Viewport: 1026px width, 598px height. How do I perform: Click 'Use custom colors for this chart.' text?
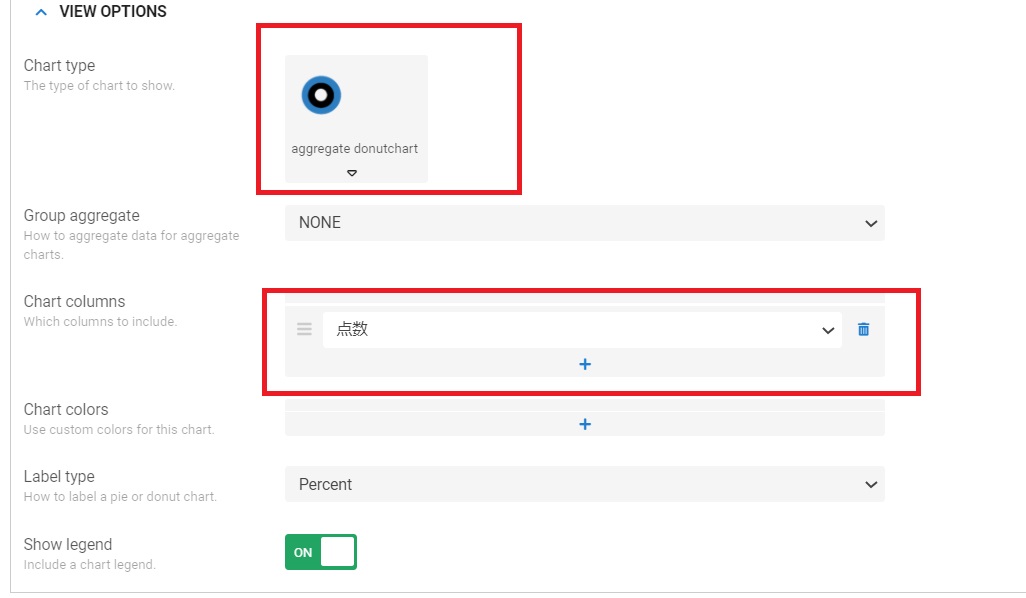pos(119,430)
